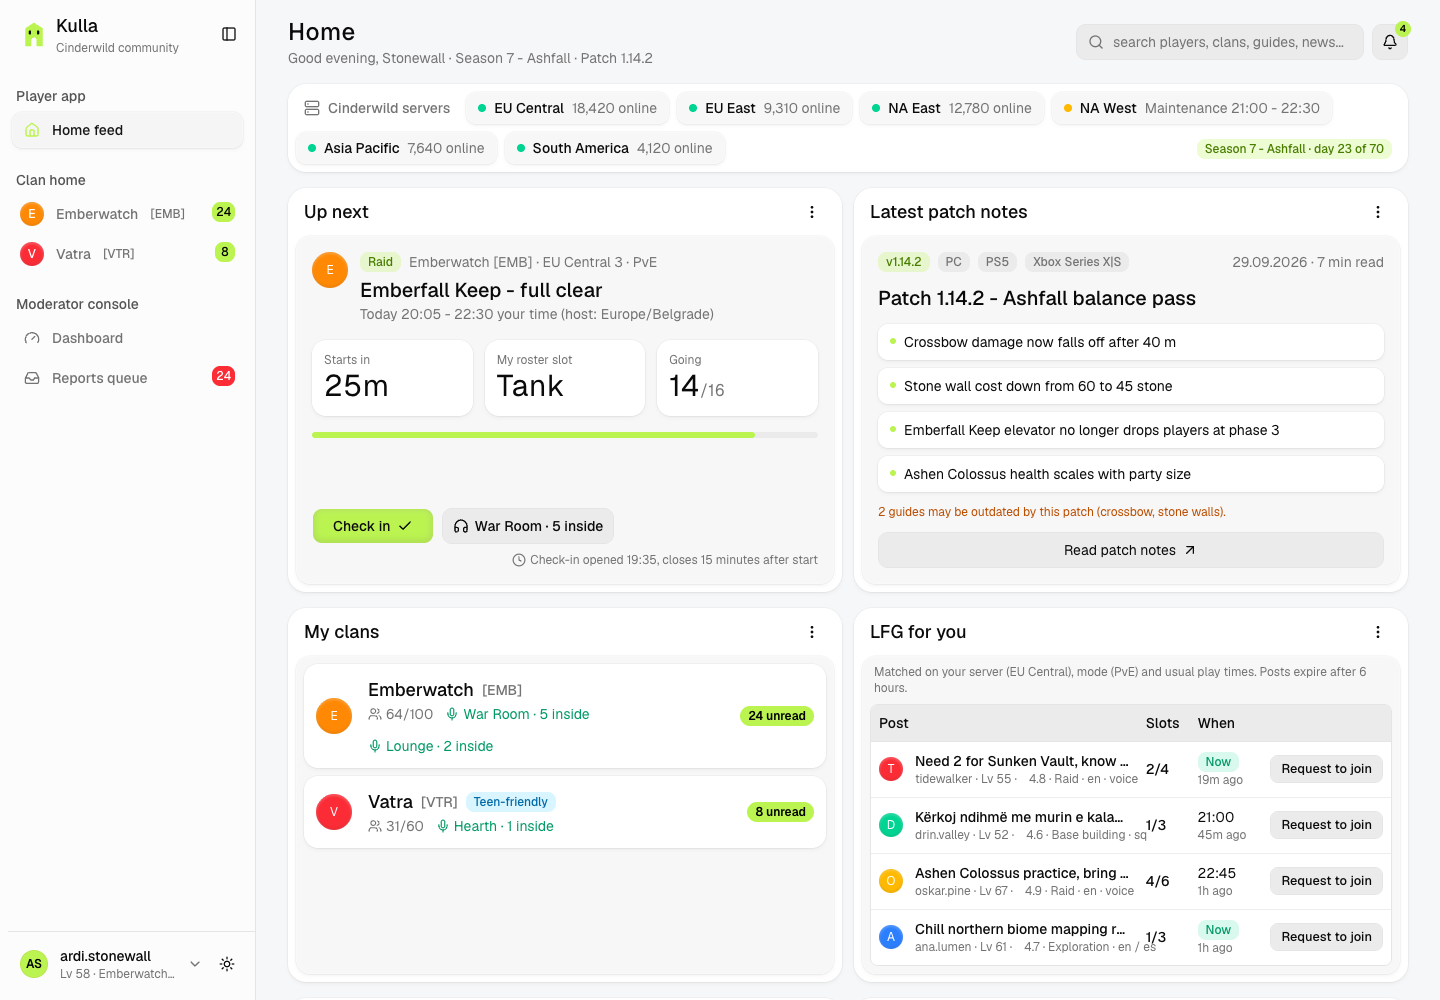Click the Home feed house icon
The height and width of the screenshot is (1000, 1440).
32,130
